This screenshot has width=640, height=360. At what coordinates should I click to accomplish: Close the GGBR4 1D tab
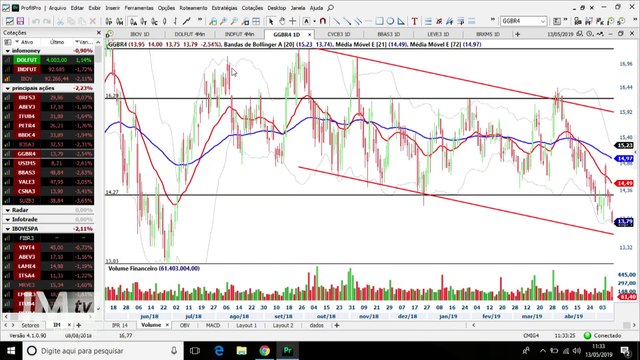click(309, 35)
